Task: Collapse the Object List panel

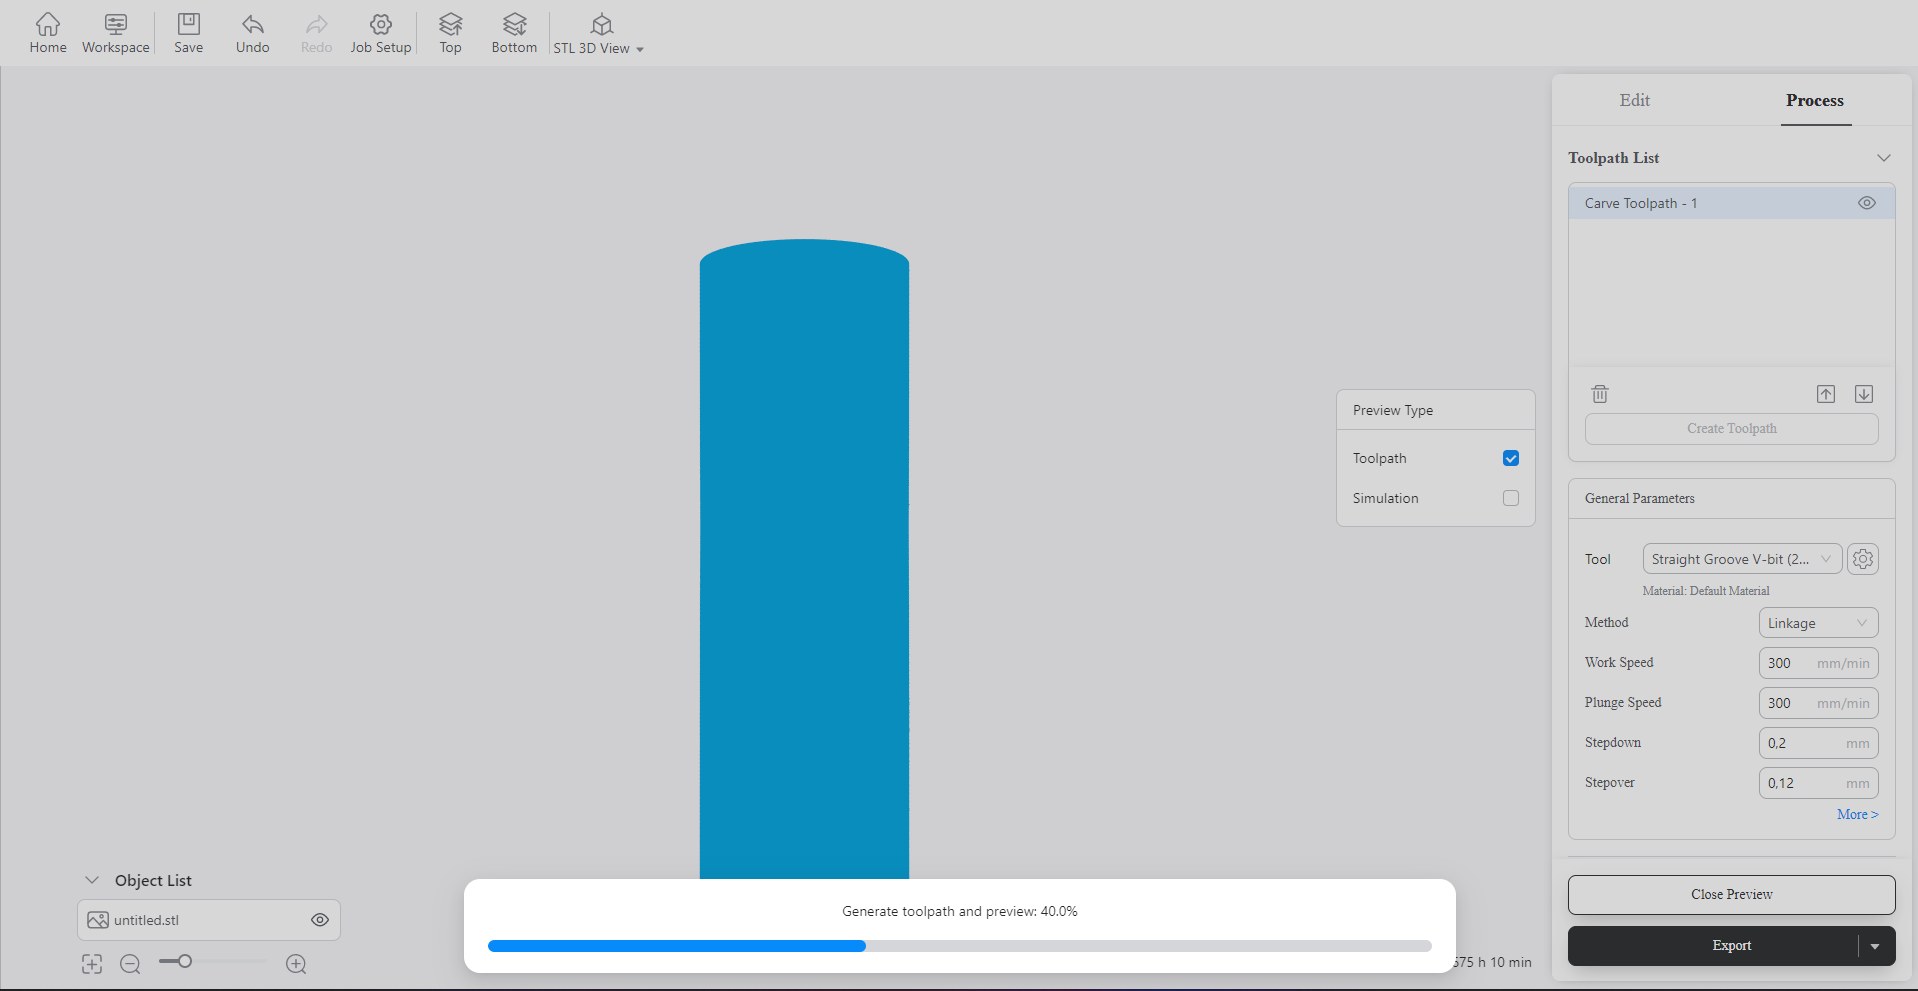Action: pyautogui.click(x=92, y=880)
